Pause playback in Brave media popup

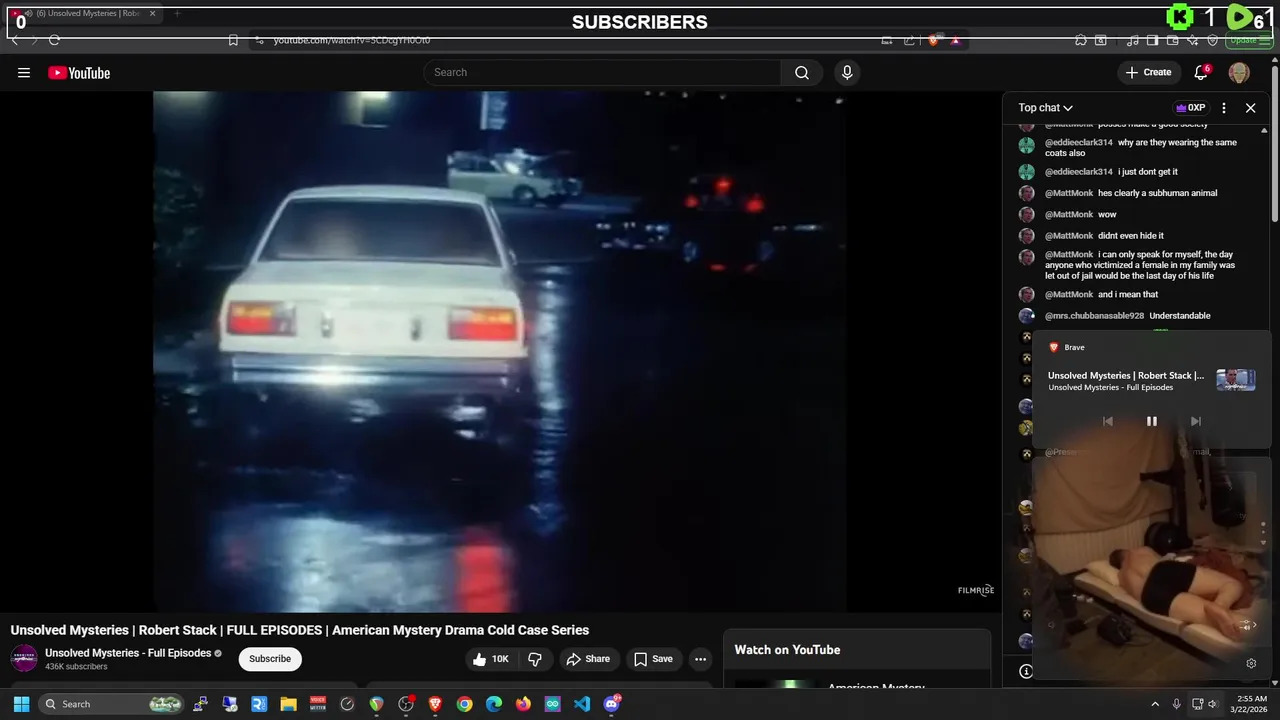tap(1151, 421)
